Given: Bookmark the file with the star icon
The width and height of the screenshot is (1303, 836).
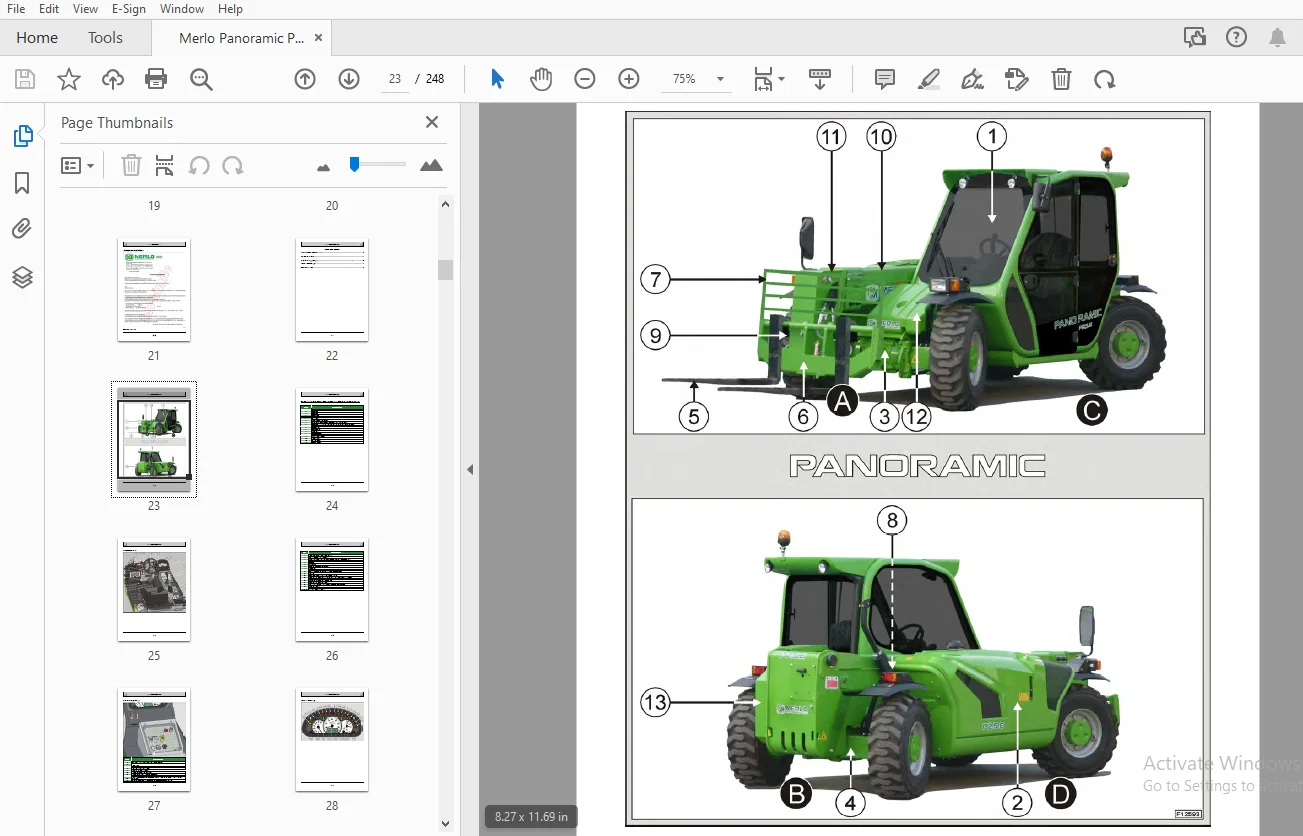Looking at the screenshot, I should point(69,80).
